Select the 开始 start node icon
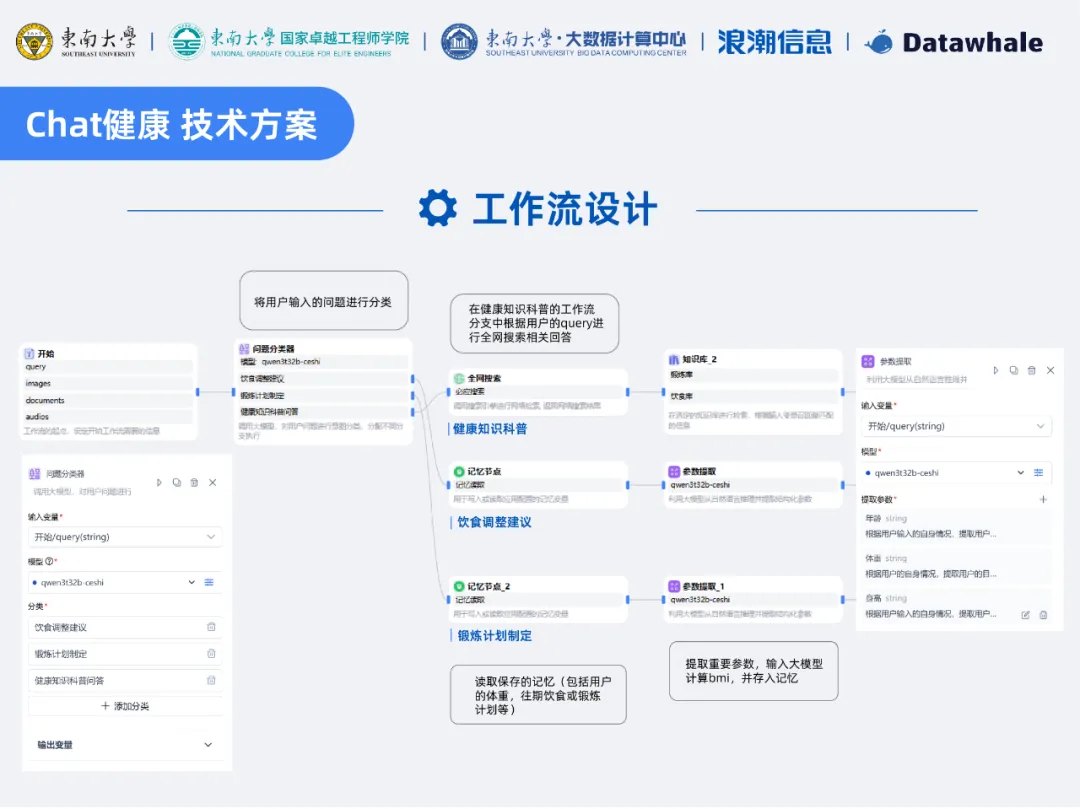Viewport: 1080px width, 809px height. pyautogui.click(x=29, y=354)
